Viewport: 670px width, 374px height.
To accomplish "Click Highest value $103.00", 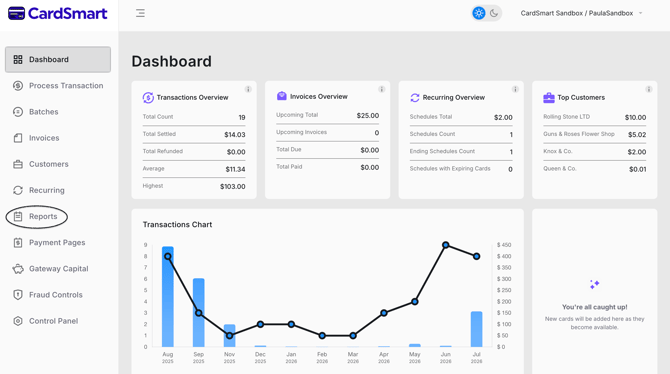I will coord(232,186).
